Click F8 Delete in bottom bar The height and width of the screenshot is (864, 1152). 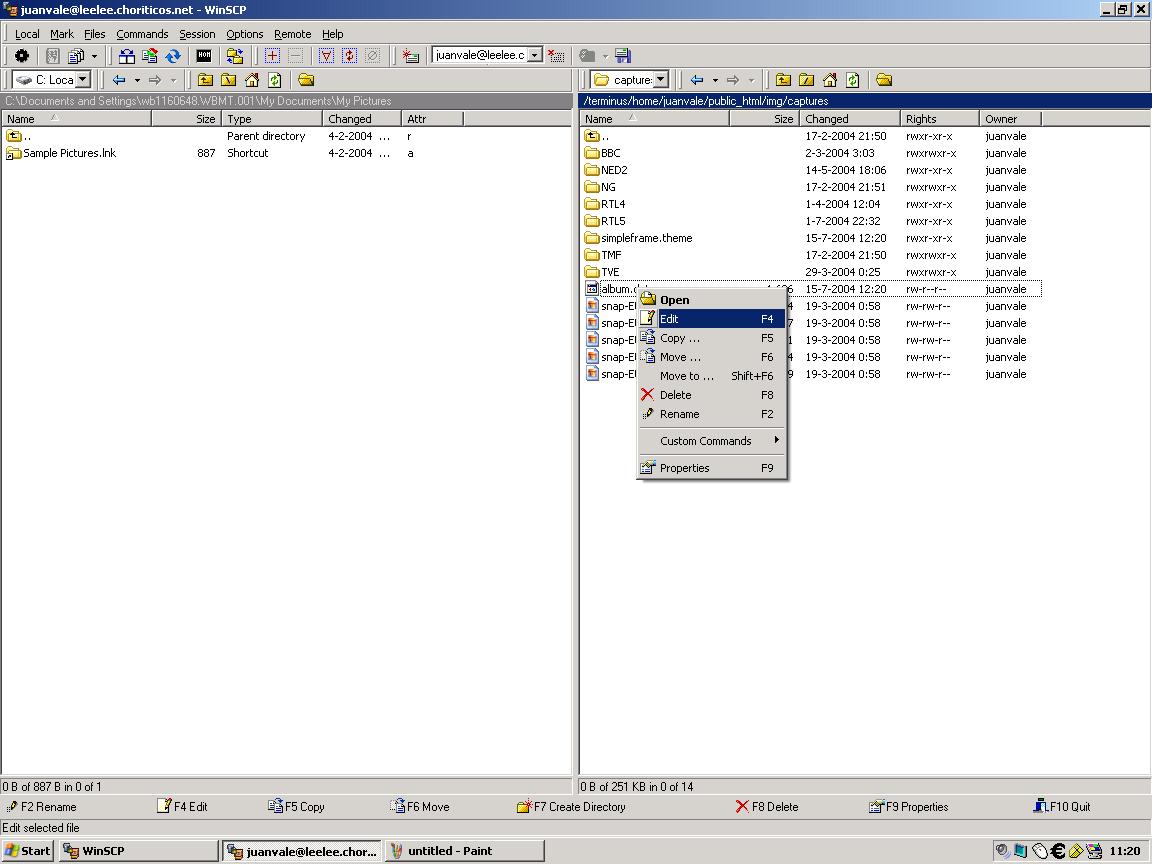click(767, 807)
